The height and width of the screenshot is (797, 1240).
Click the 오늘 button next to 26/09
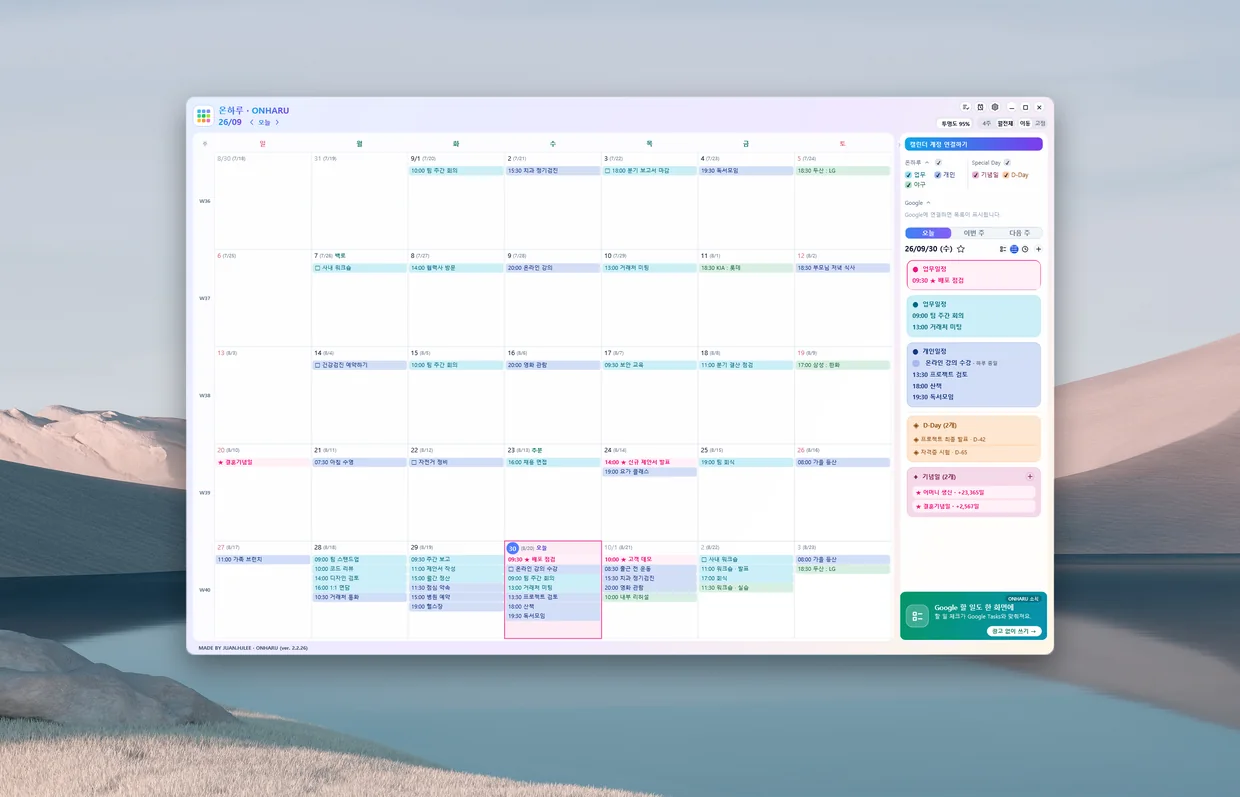click(264, 123)
